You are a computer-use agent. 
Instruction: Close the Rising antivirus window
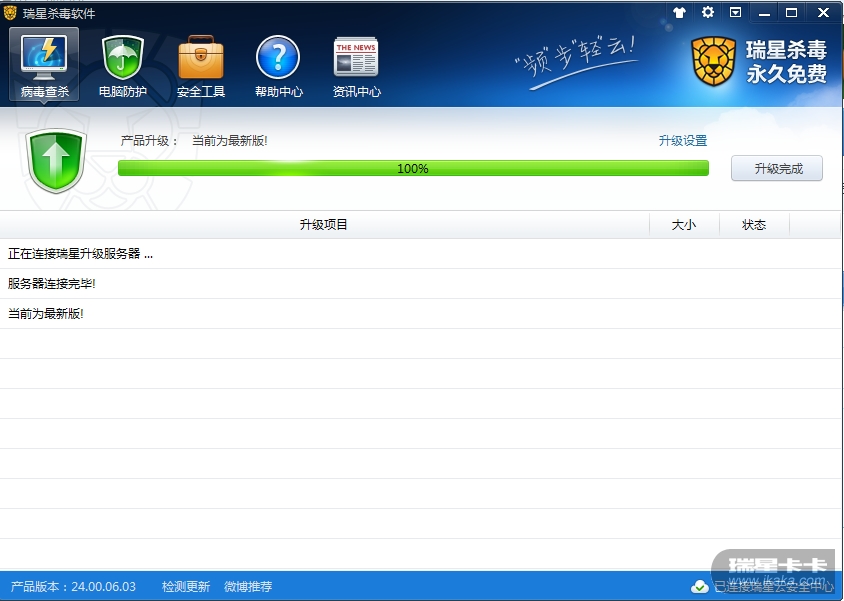point(823,12)
